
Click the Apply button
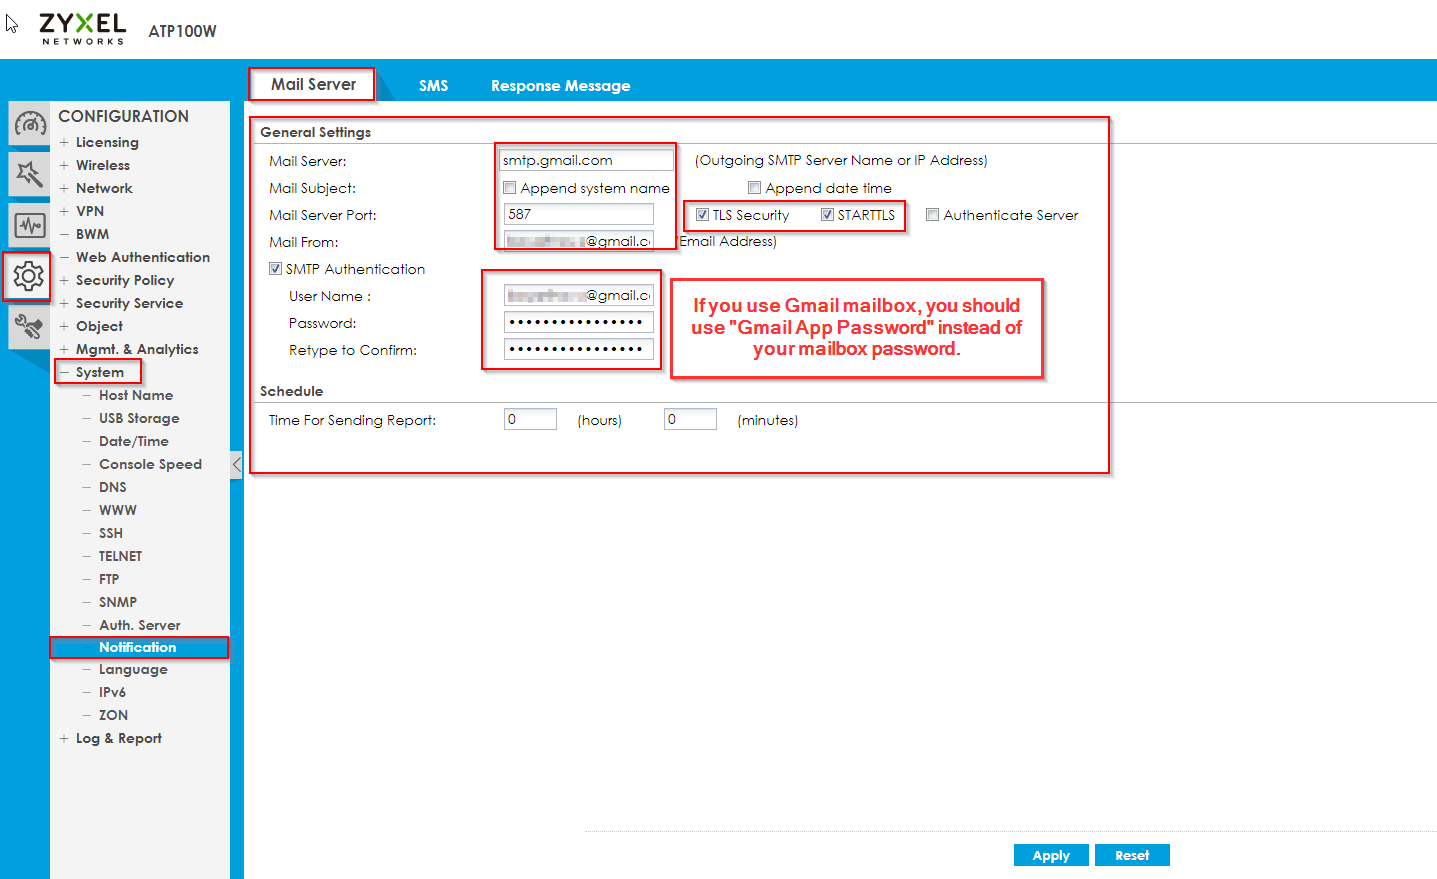pos(1051,855)
